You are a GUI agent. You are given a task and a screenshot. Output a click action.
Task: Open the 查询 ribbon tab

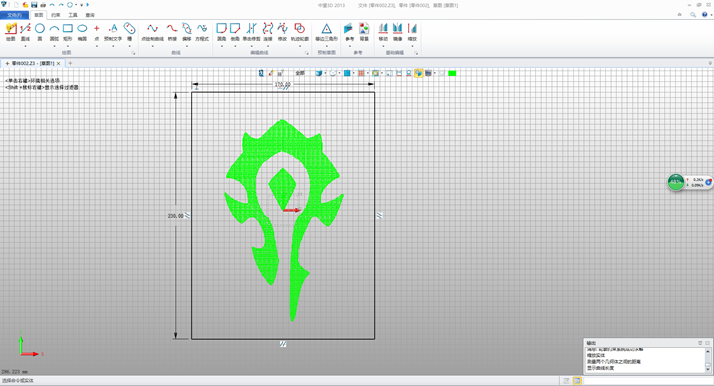coord(90,15)
